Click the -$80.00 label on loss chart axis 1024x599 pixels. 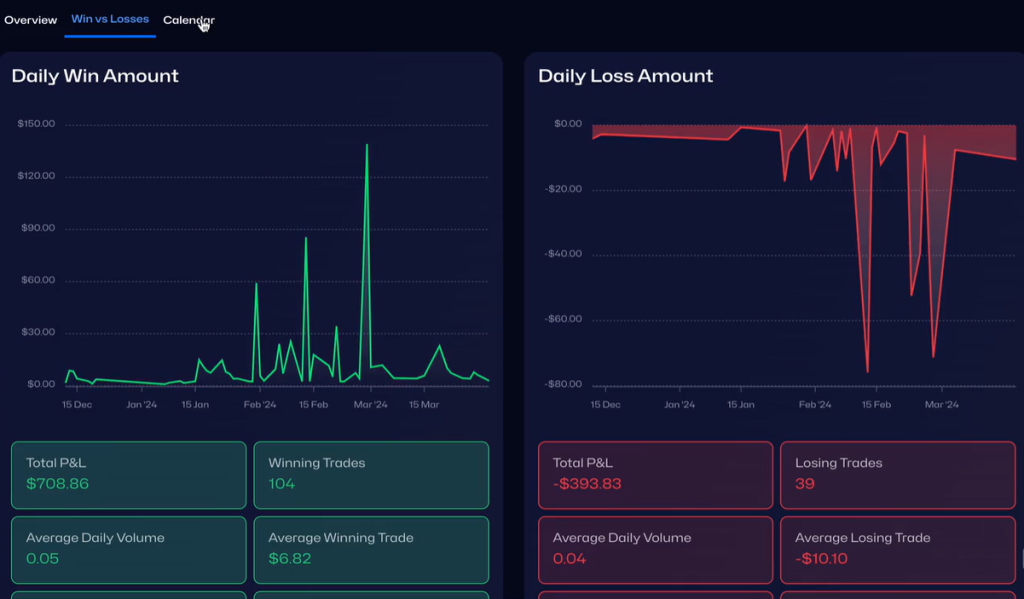pyautogui.click(x=563, y=385)
